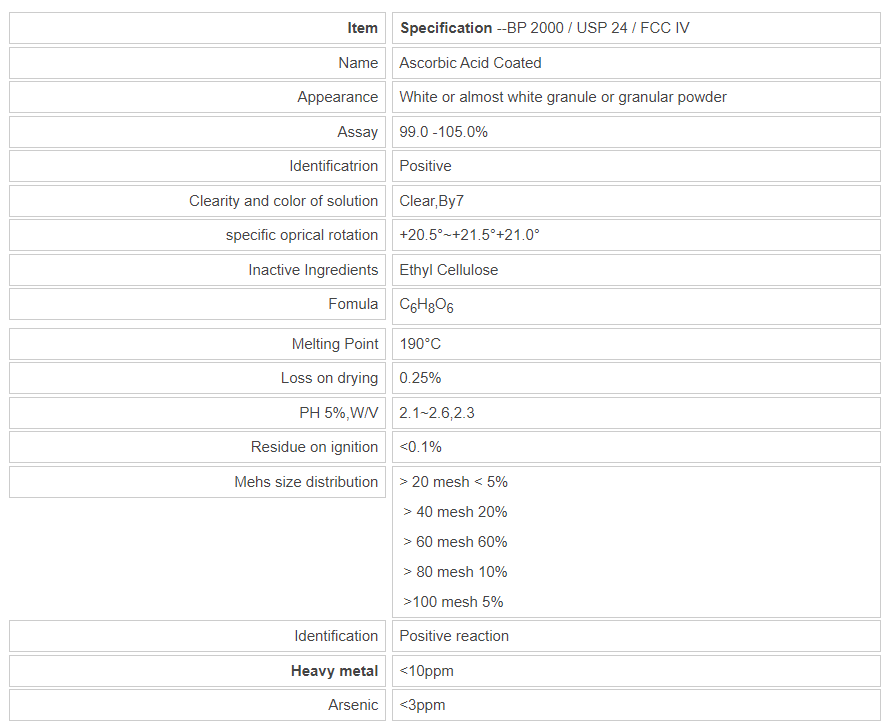Click the Residue on ignition value <0.1%

click(x=420, y=447)
